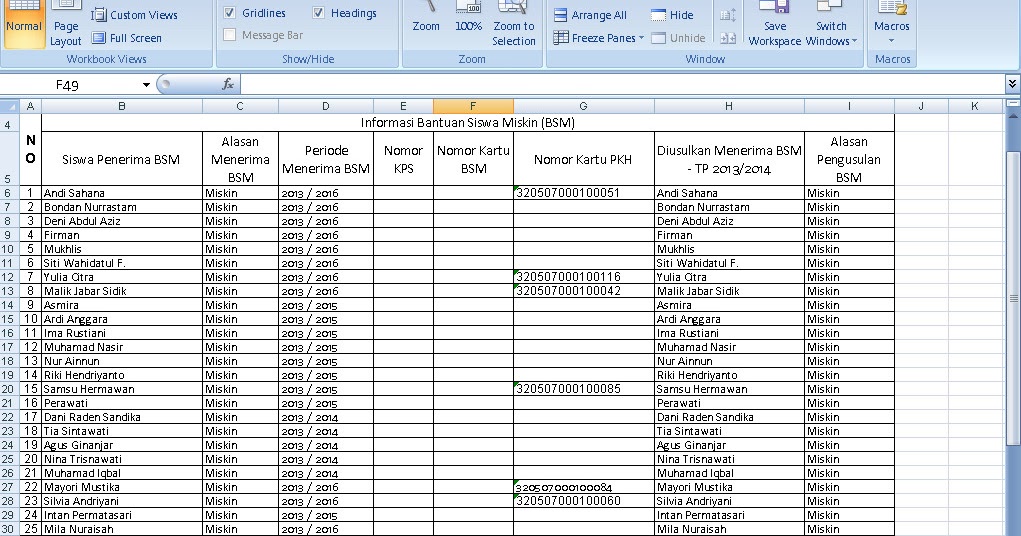Click 'Nomor KPS' header cell
Viewport: 1021px width, 536px height.
[403, 159]
